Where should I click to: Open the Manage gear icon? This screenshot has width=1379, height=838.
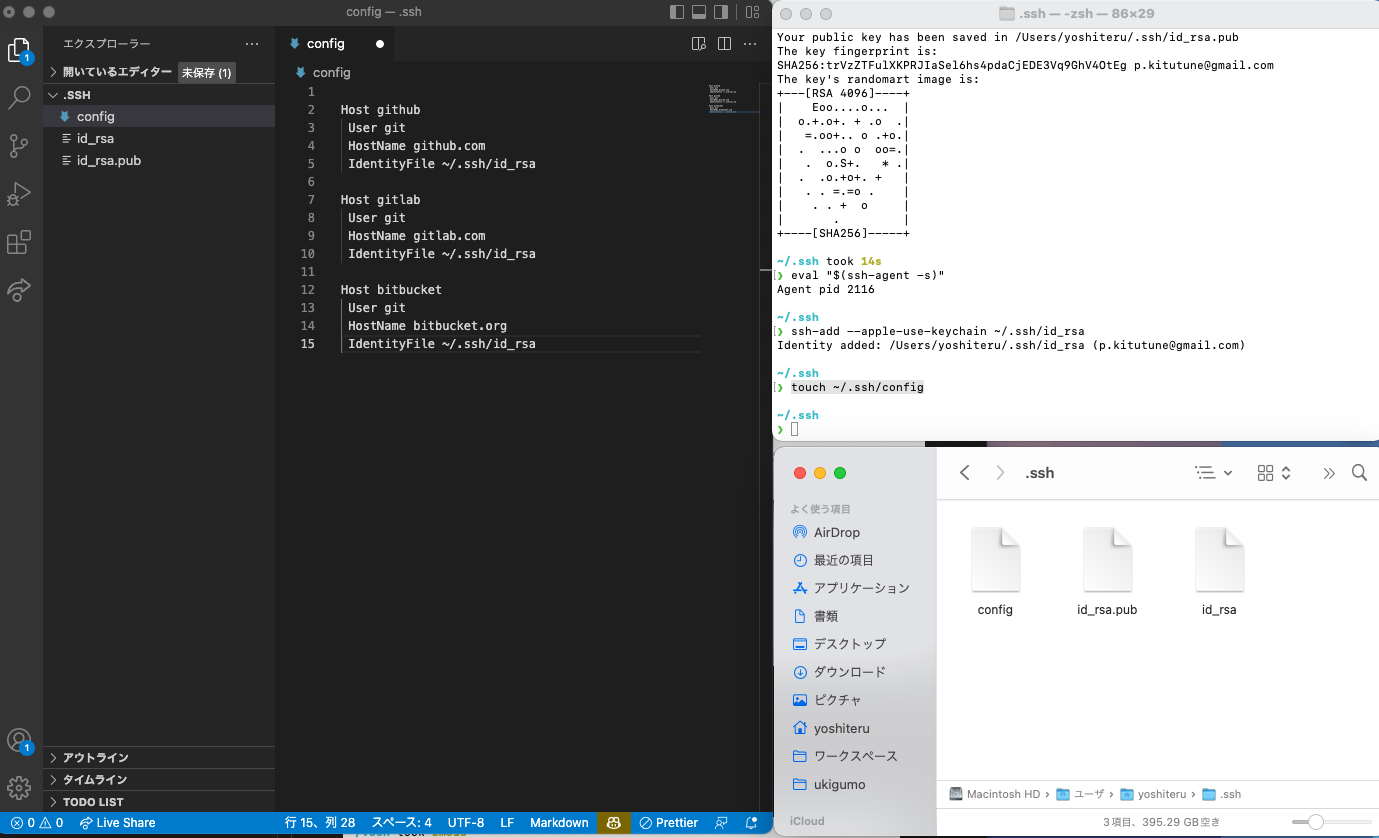tap(20, 788)
